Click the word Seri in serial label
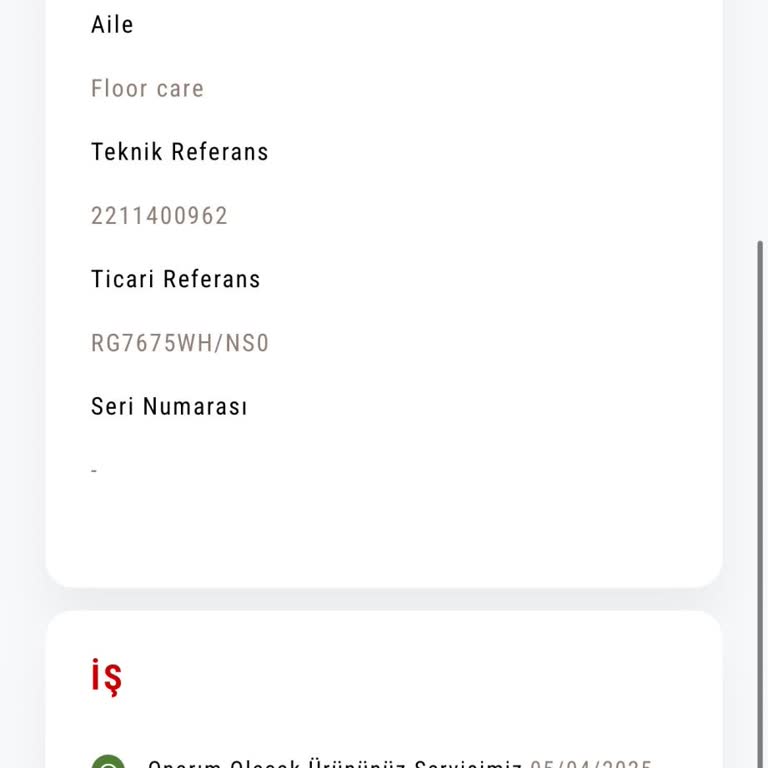768x768 pixels. coord(112,407)
